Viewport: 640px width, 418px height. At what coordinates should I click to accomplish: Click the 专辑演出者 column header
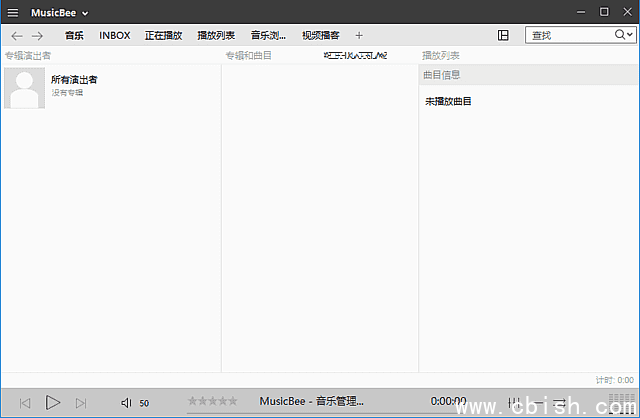pyautogui.click(x=28, y=56)
